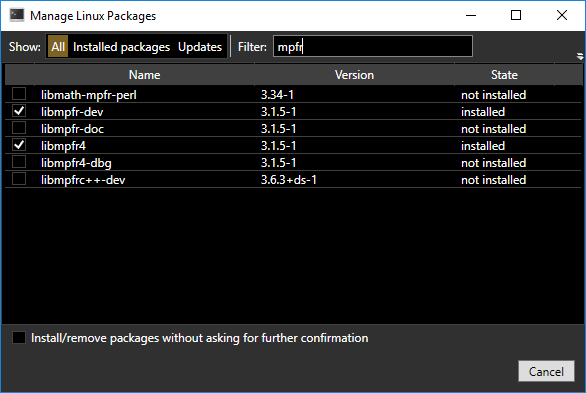Click the Filter text field
586x393 pixels.
pyautogui.click(x=373, y=46)
